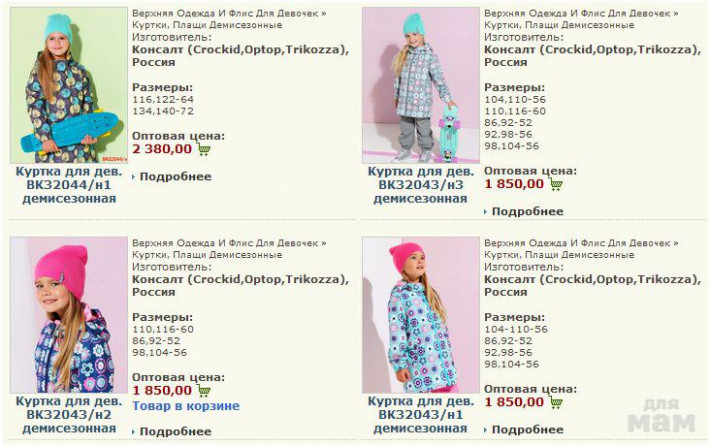The width and height of the screenshot is (710, 446).
Task: Open thumbnail of girl in turquoise floral jacket
Action: 421,315
